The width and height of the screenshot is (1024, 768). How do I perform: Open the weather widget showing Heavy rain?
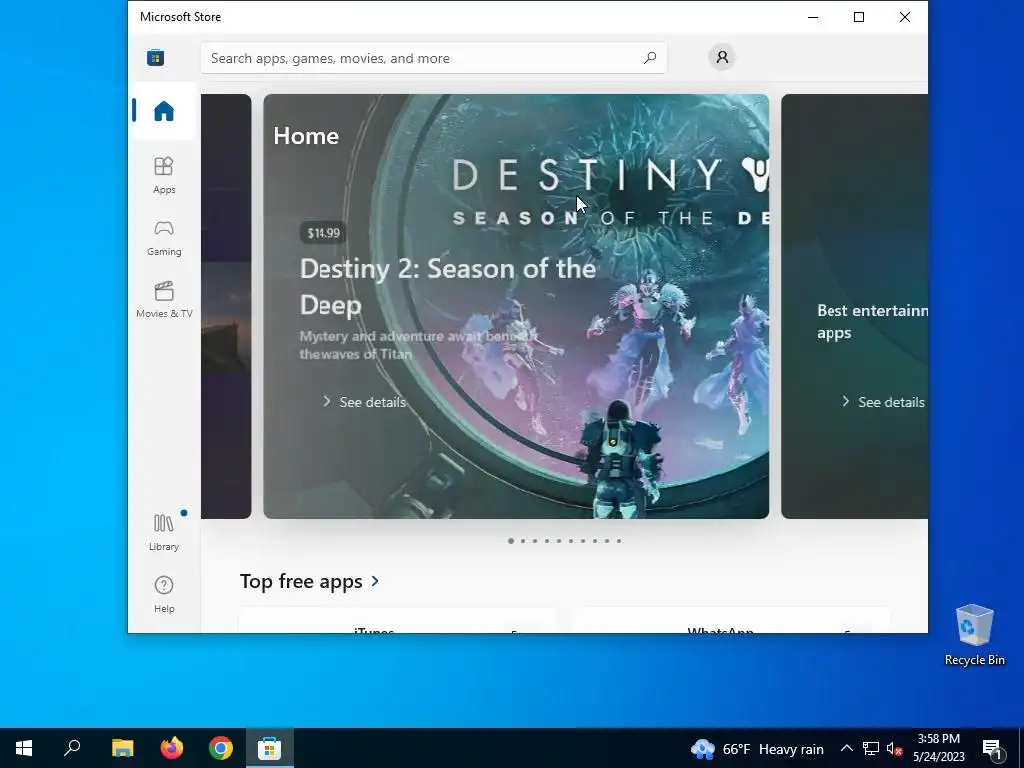[x=758, y=748]
